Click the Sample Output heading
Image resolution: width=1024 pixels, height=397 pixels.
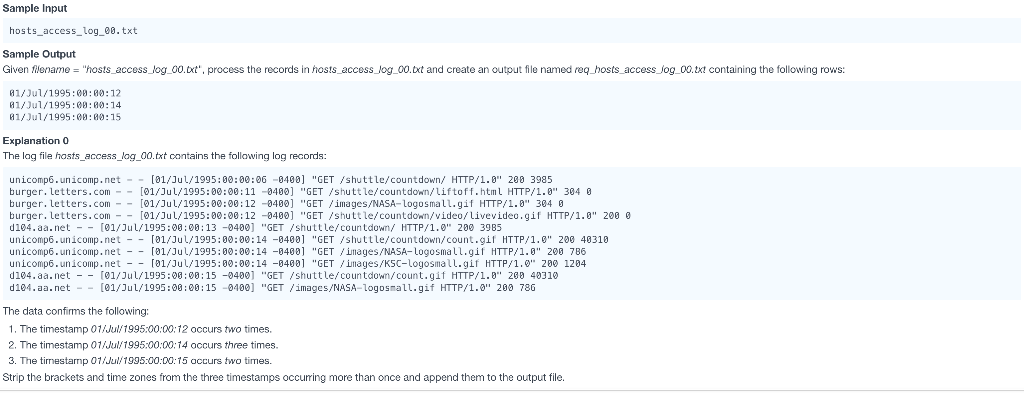(x=39, y=54)
